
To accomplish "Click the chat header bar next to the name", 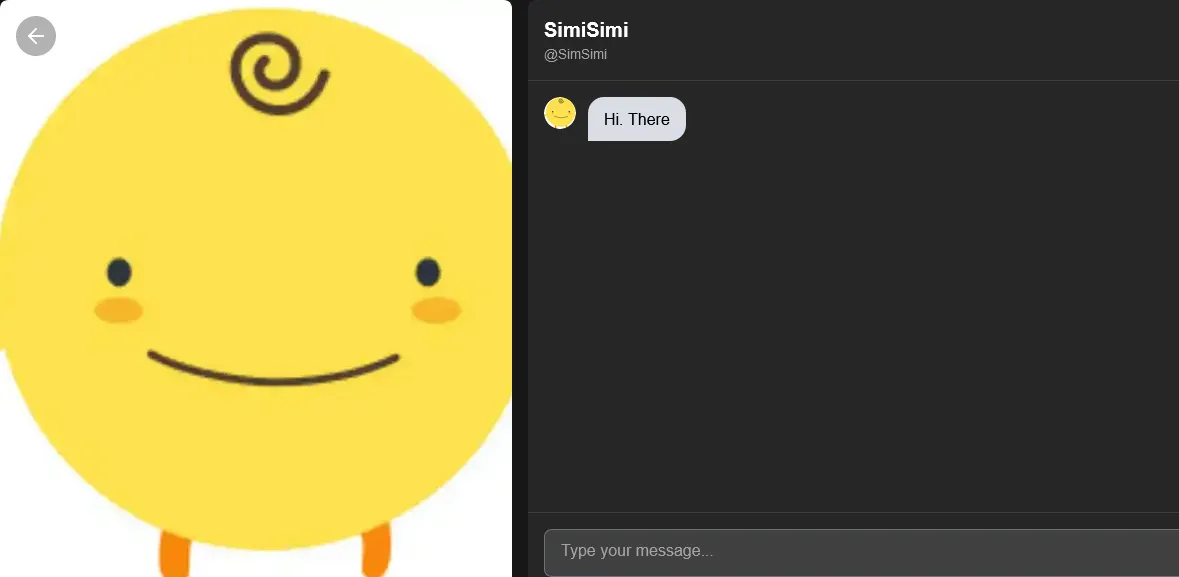I will pyautogui.click(x=902, y=40).
